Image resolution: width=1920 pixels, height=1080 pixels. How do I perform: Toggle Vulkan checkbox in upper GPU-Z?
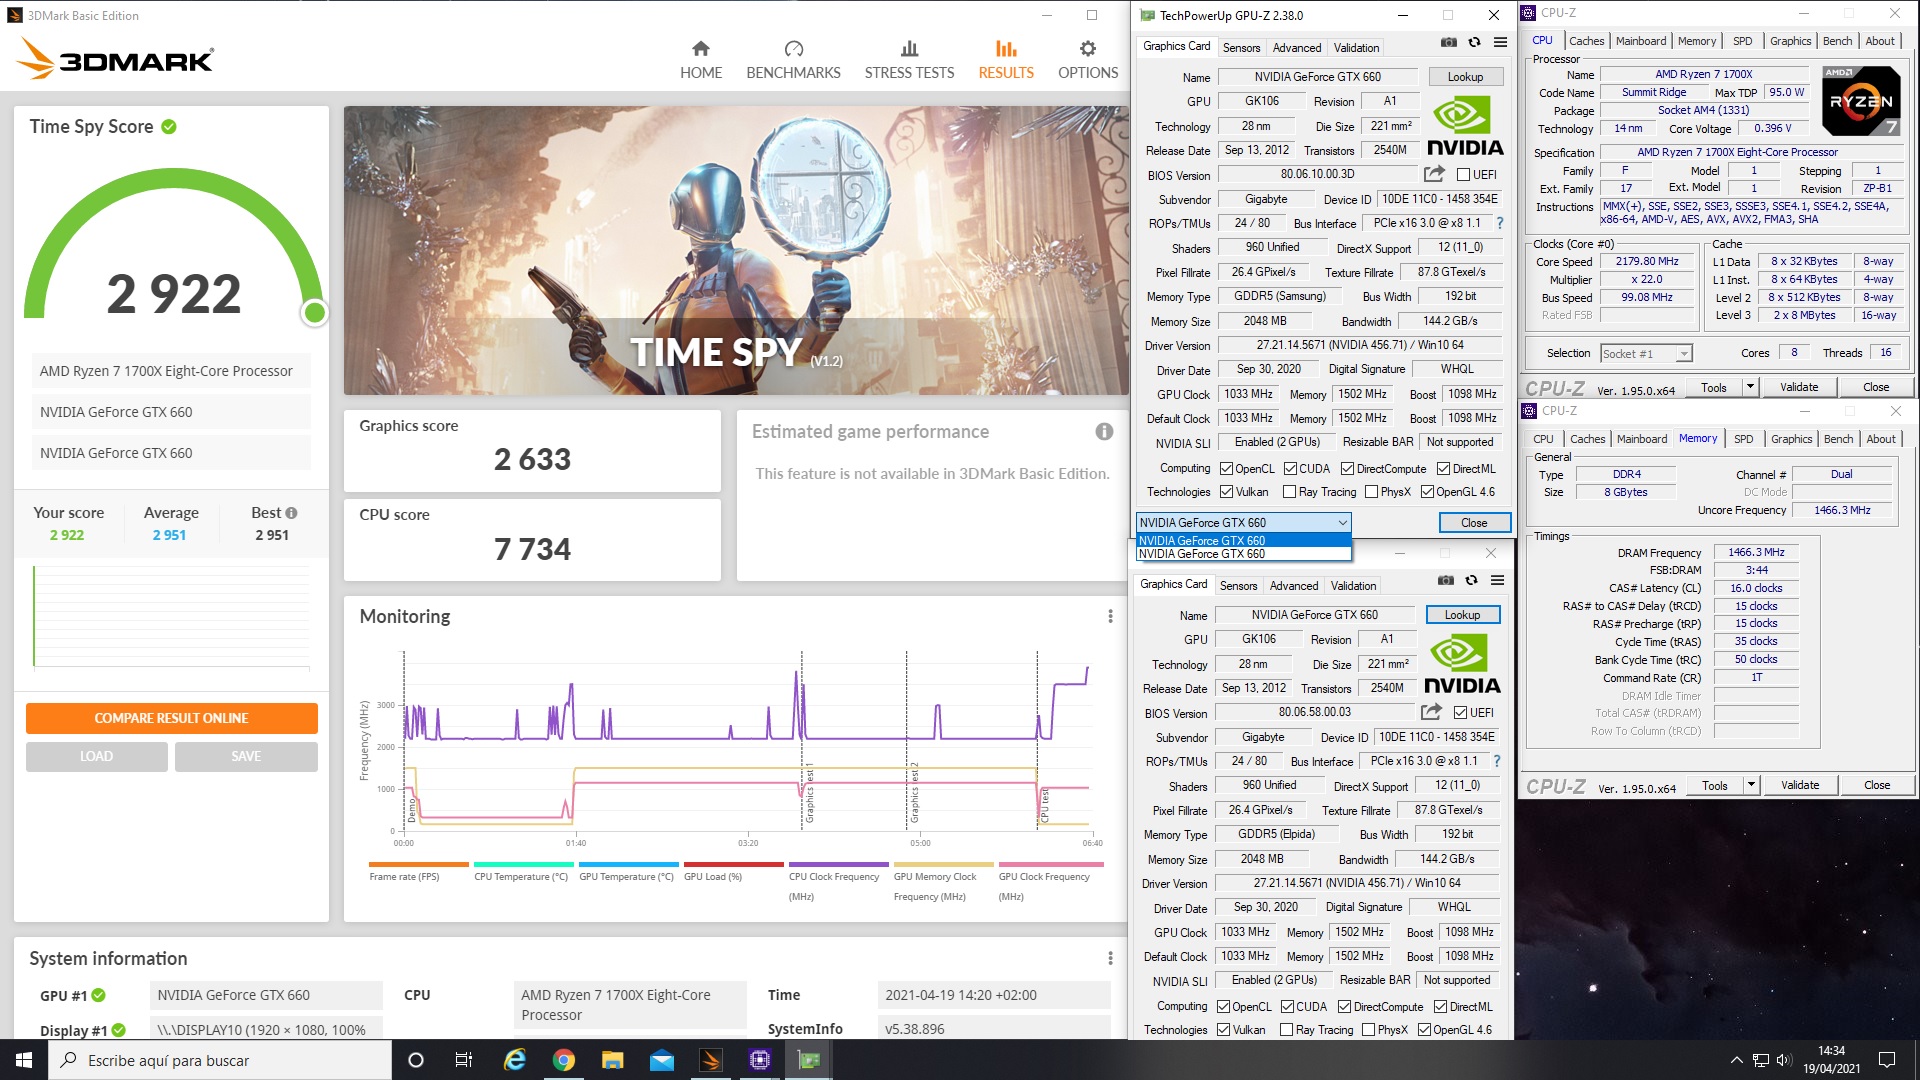click(x=1226, y=492)
